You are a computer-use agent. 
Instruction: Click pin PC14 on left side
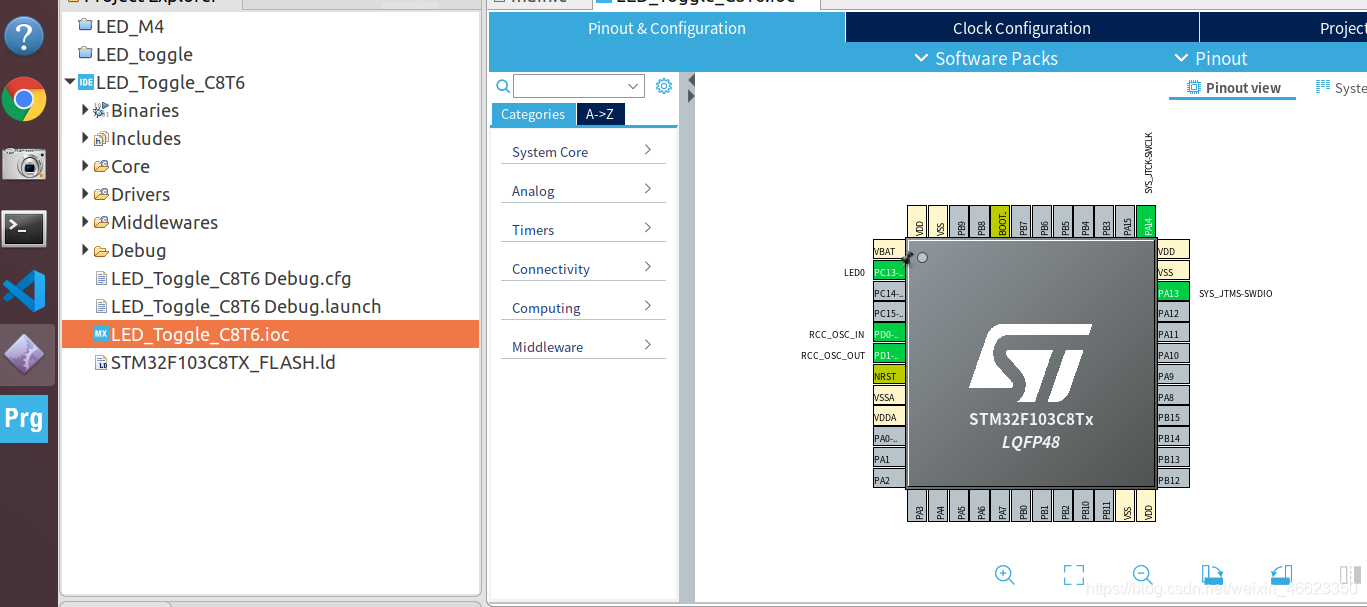[889, 293]
